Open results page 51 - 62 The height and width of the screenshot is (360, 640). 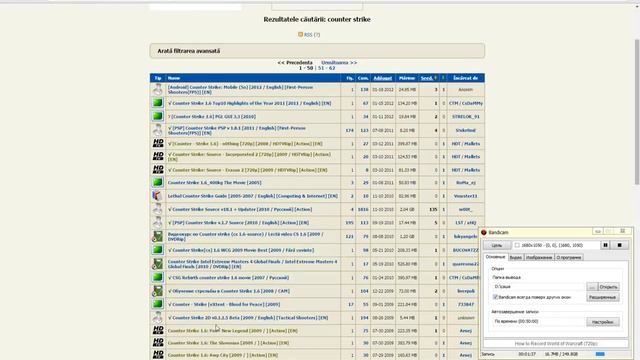326,68
